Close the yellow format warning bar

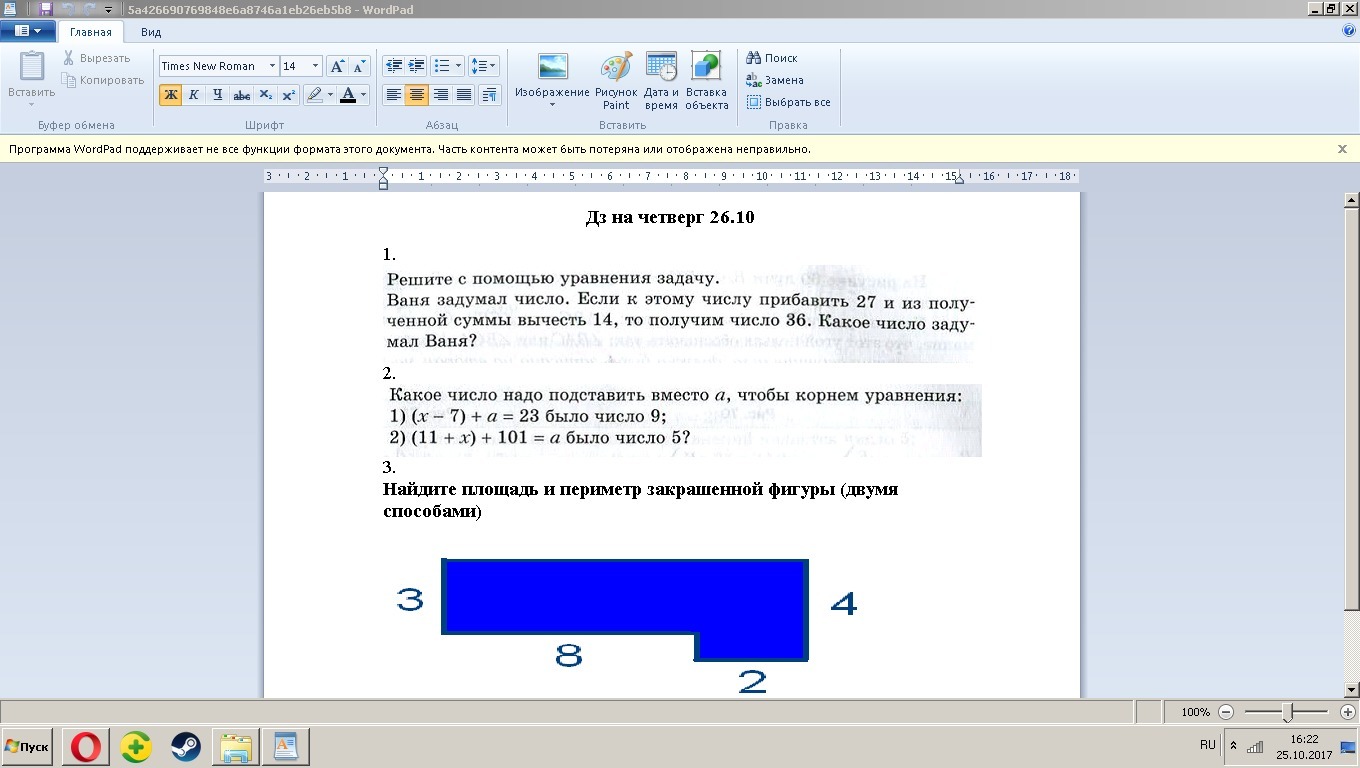click(x=1342, y=149)
